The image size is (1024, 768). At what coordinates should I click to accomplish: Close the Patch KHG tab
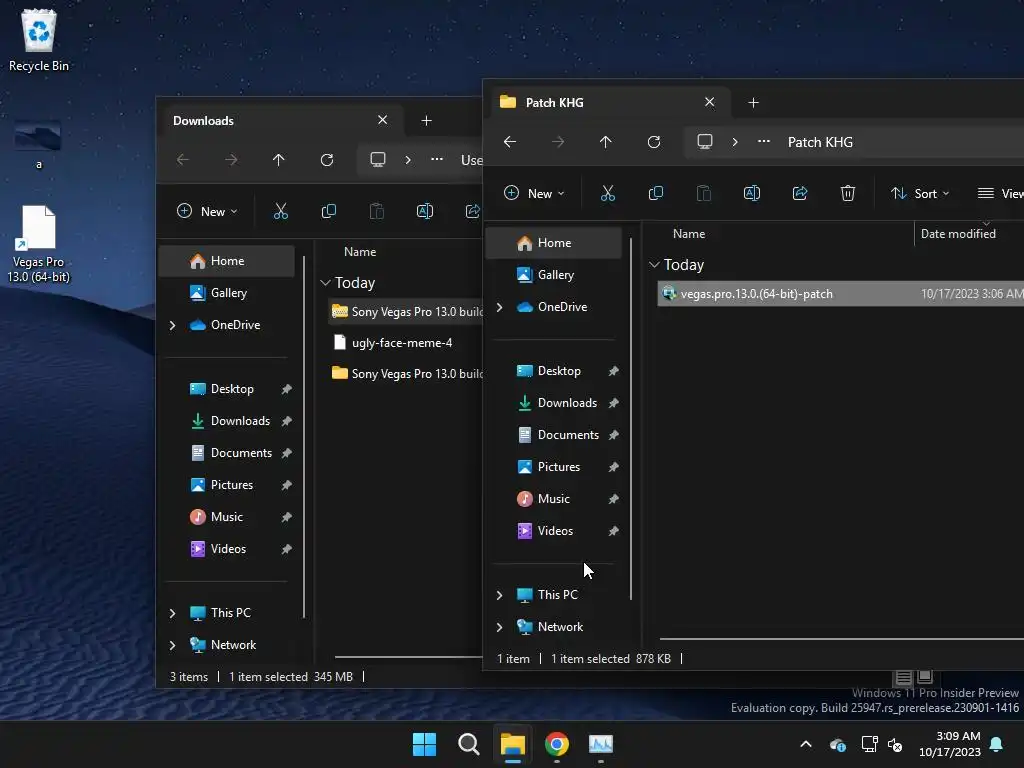(x=709, y=103)
